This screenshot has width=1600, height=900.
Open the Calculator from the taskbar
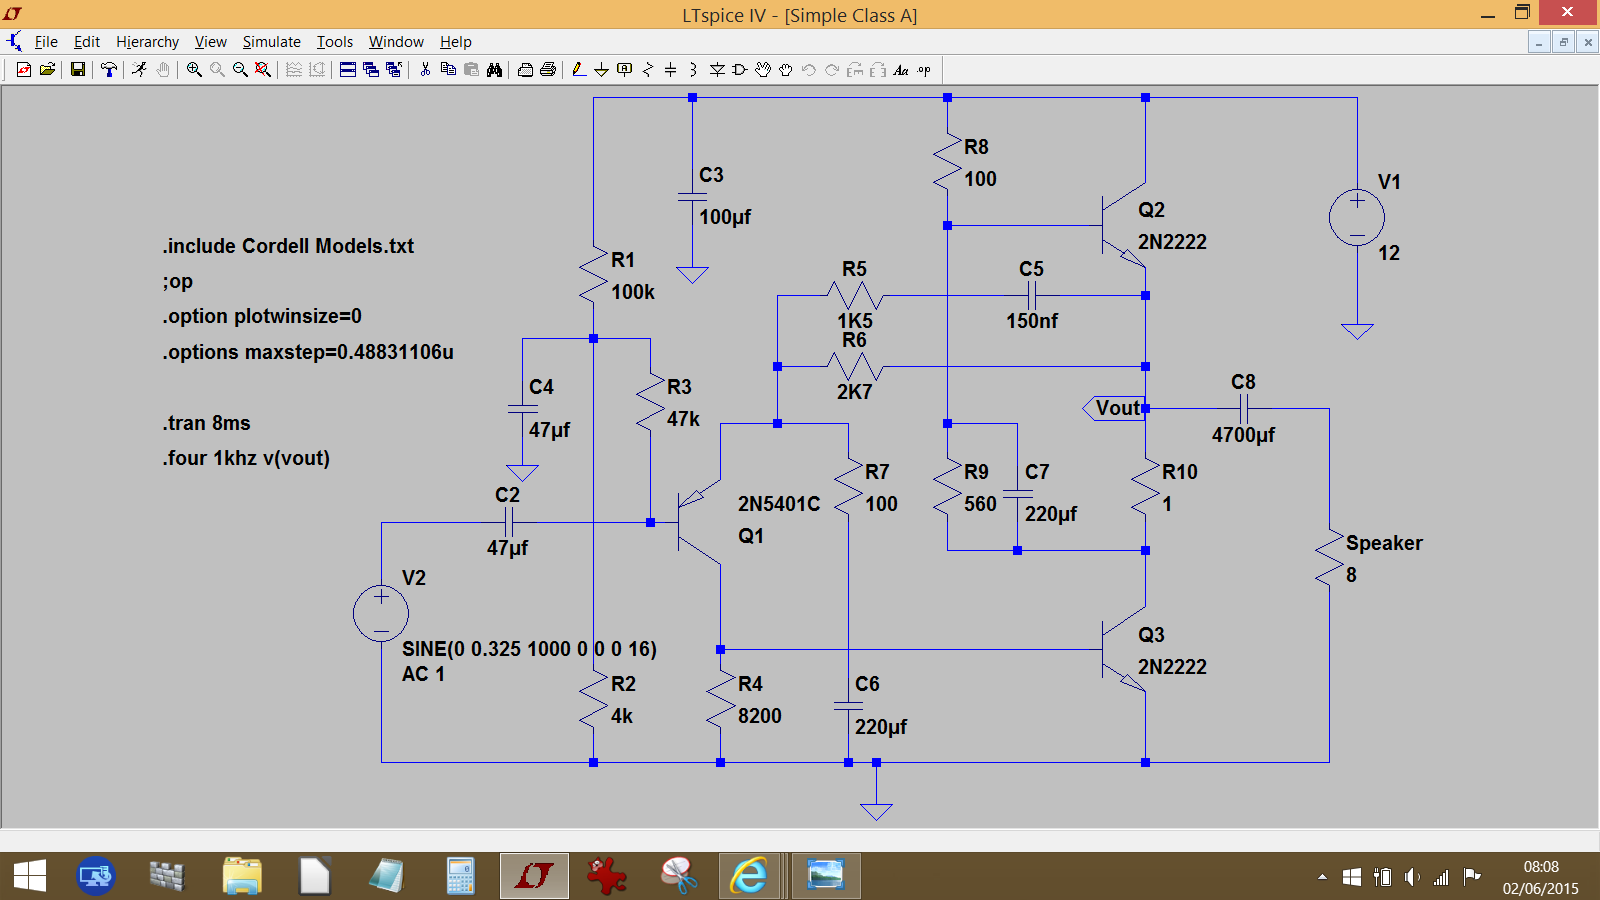pyautogui.click(x=460, y=876)
